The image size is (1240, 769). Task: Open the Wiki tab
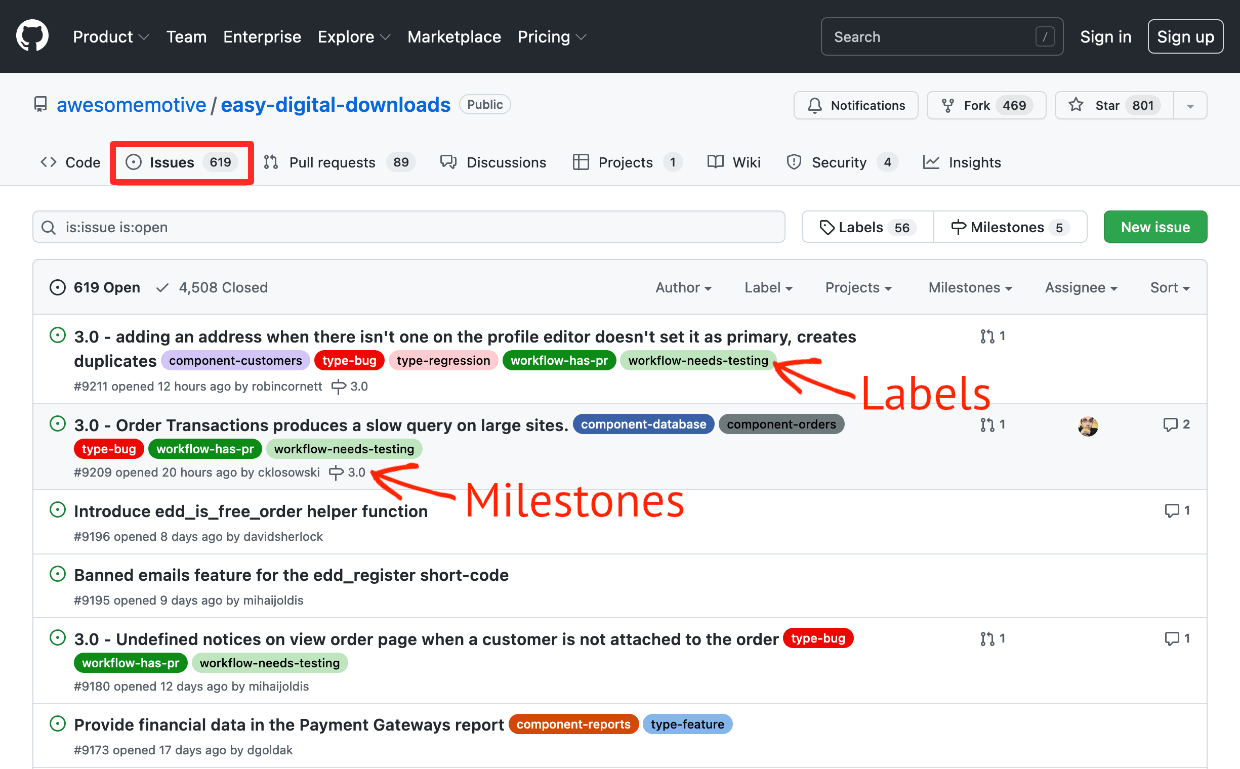(734, 163)
